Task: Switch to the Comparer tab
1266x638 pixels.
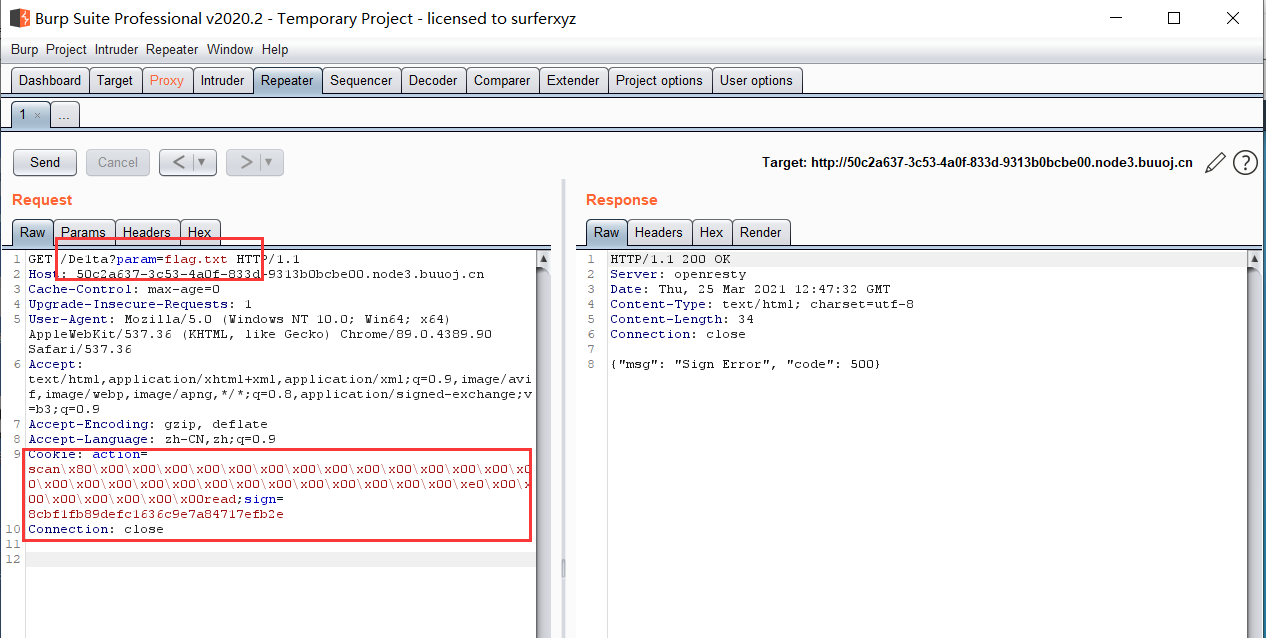Action: (502, 81)
